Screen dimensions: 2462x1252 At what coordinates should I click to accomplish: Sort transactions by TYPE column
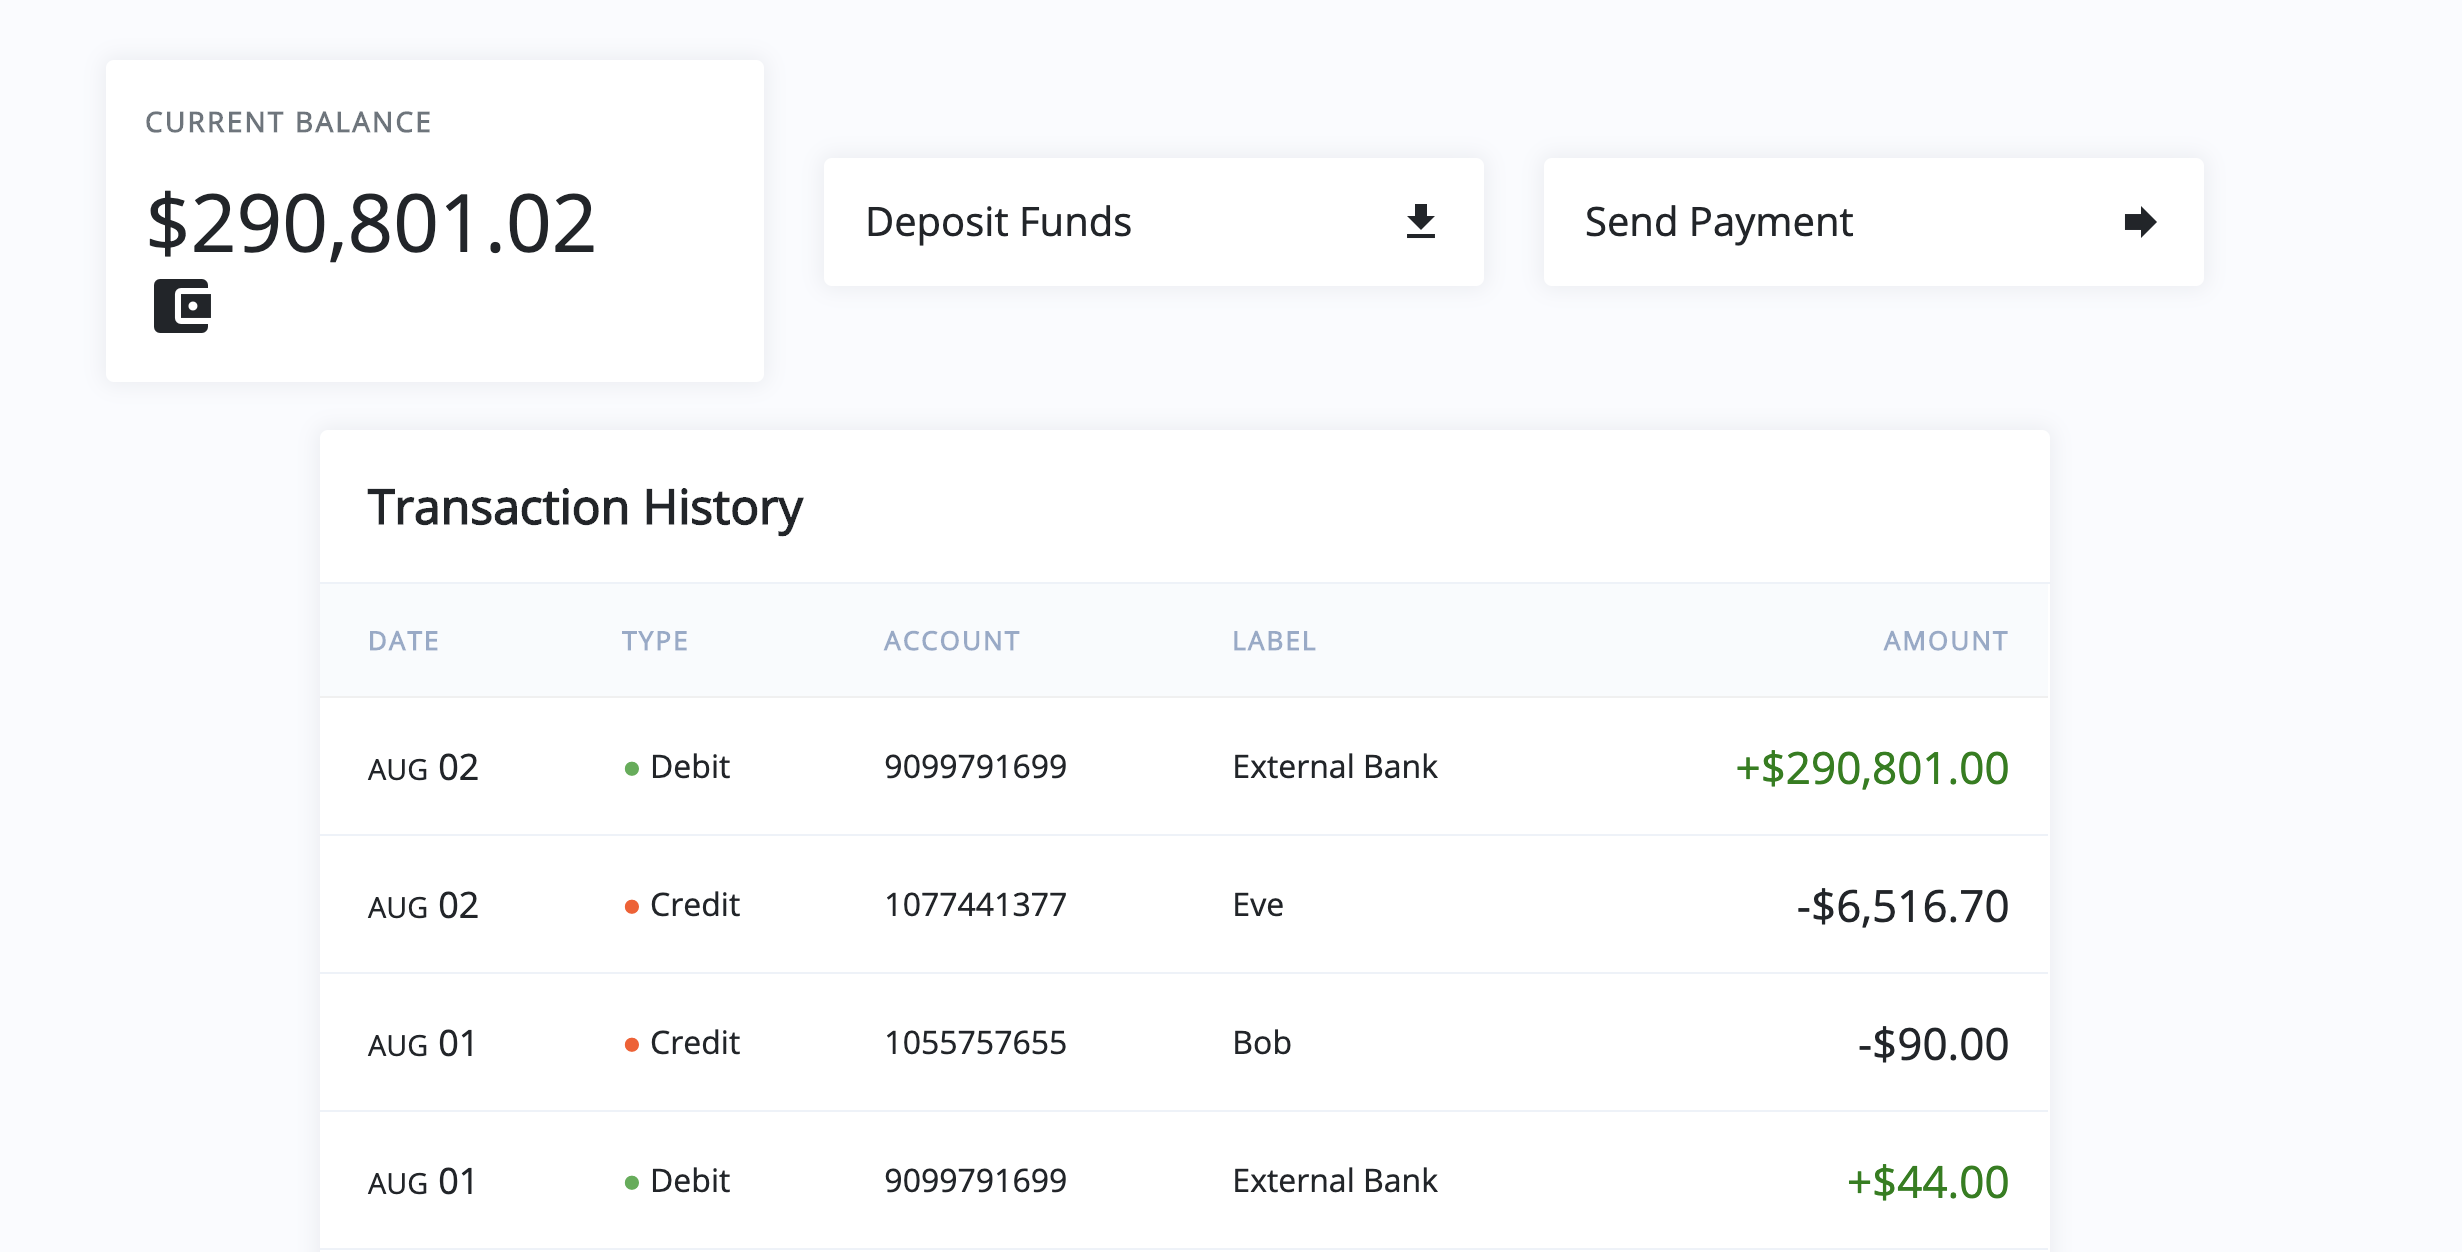(x=656, y=641)
